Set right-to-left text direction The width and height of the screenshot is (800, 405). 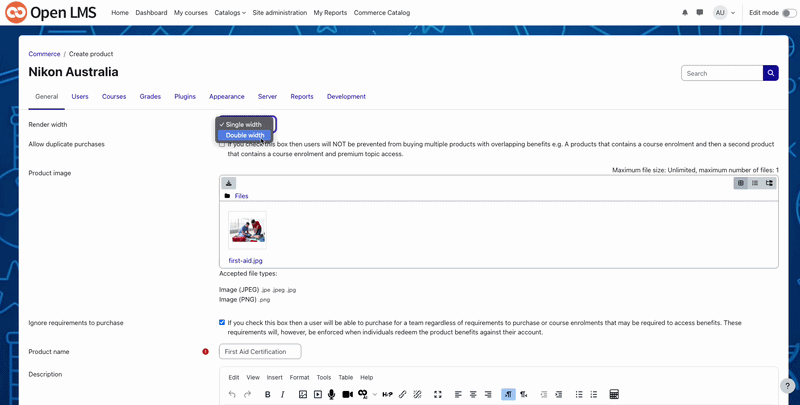[523, 394]
